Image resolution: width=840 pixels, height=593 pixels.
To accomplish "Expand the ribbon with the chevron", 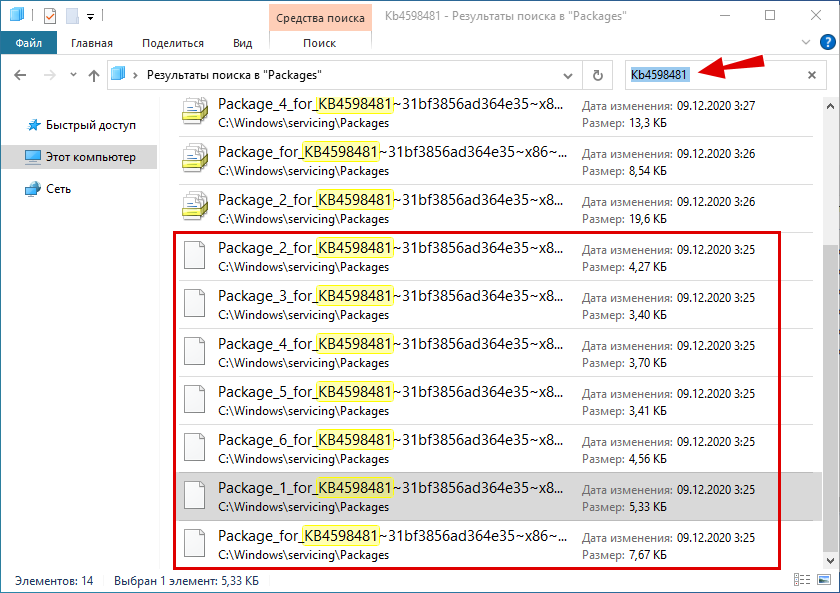I will 805,42.
